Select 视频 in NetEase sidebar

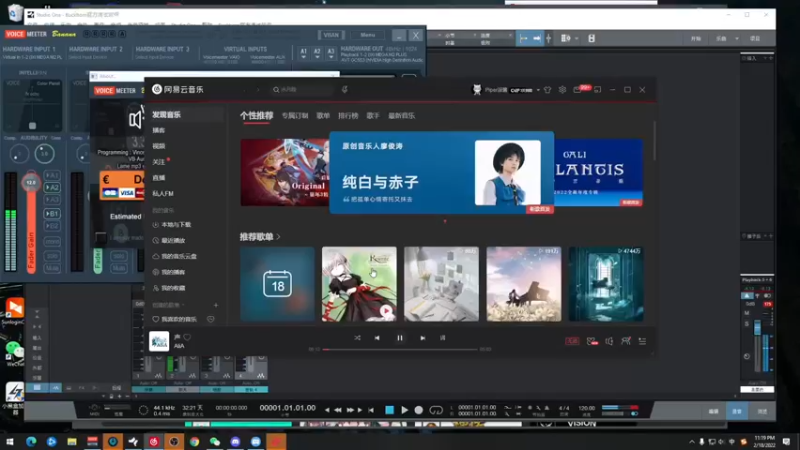coord(159,146)
